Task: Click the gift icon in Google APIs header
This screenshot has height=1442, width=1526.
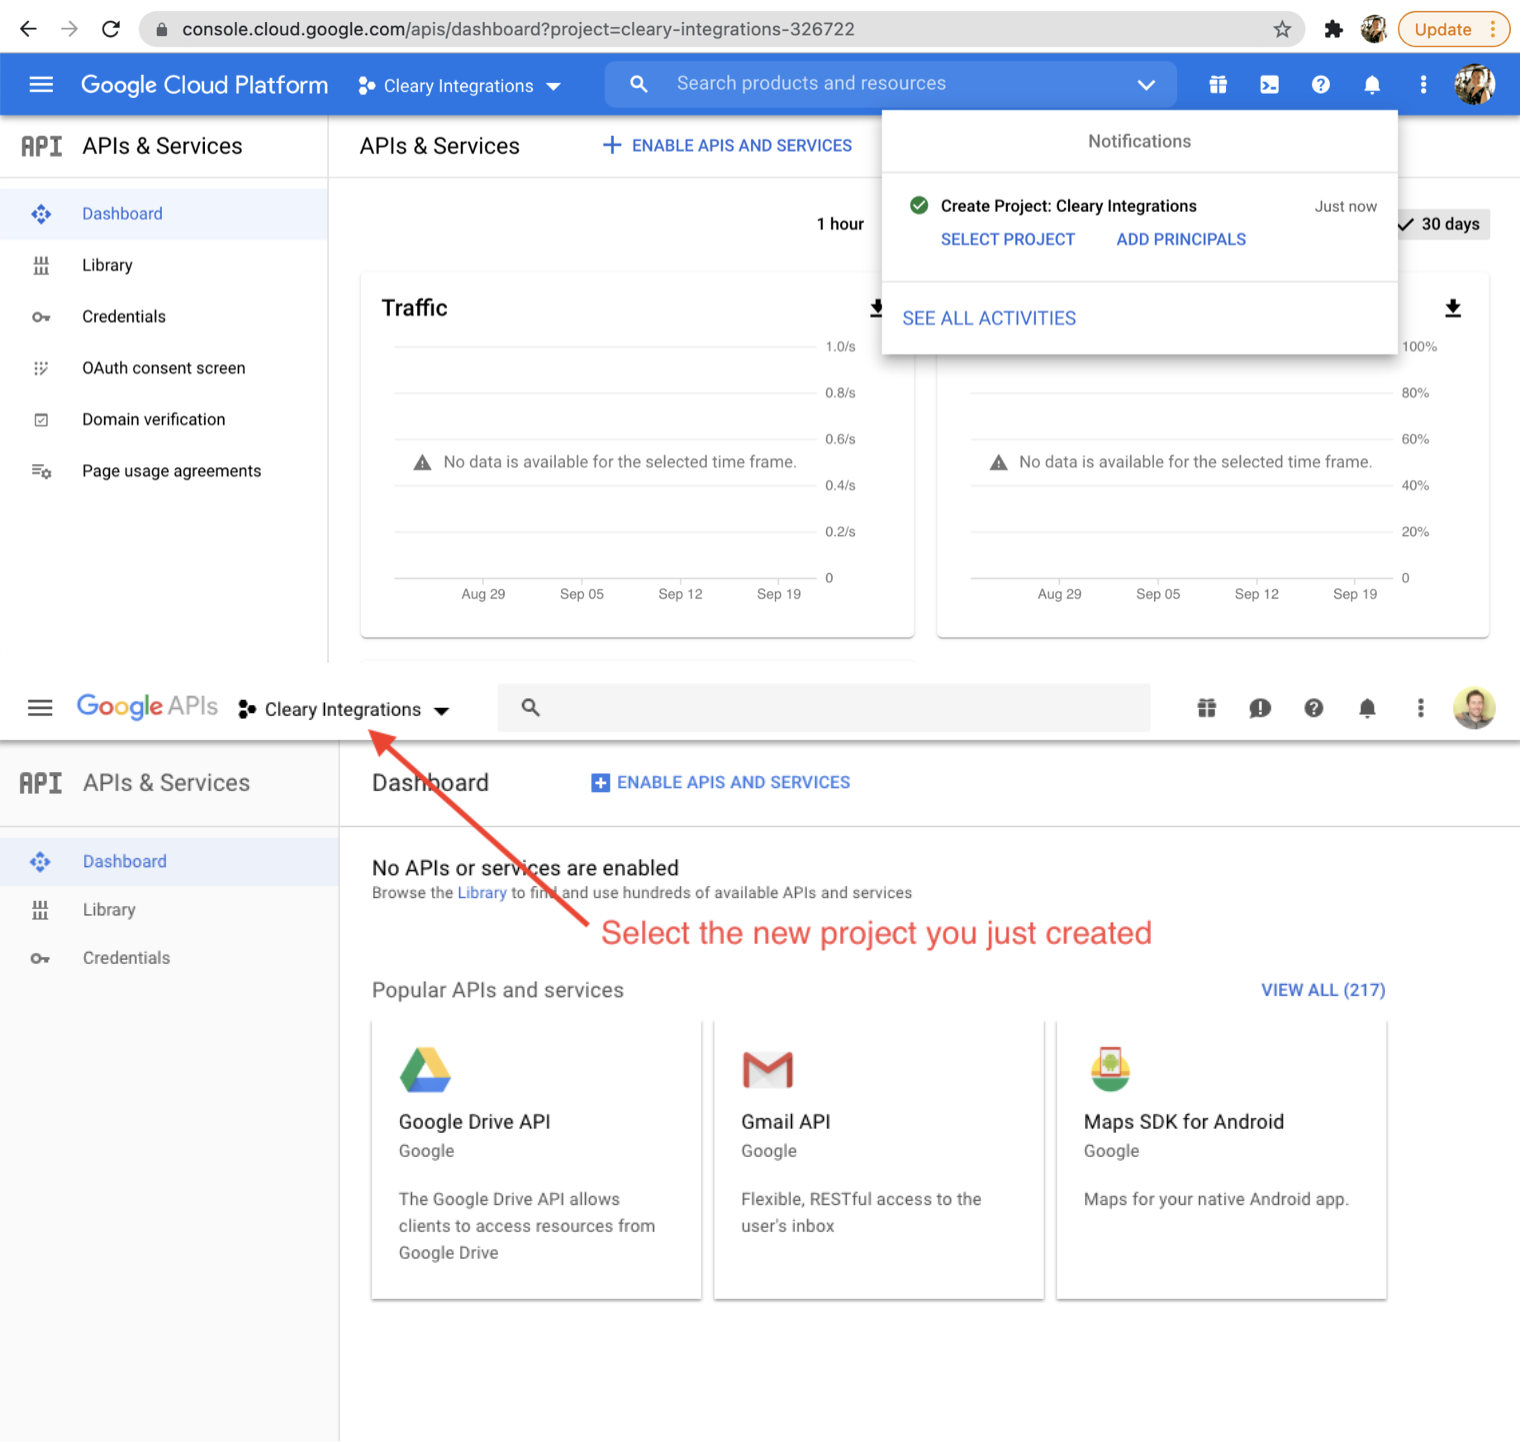Action: pyautogui.click(x=1207, y=708)
